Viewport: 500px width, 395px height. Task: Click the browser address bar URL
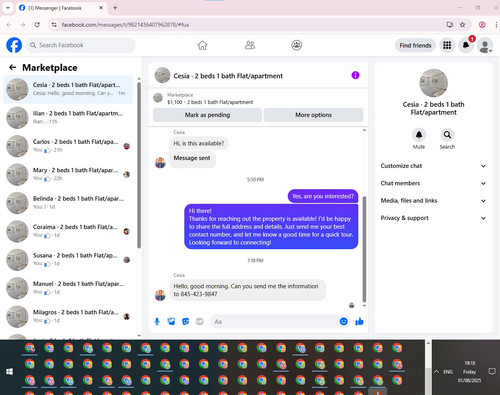point(125,25)
